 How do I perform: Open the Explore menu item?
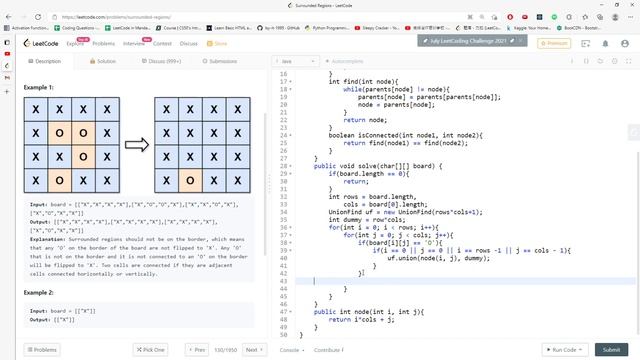(75, 43)
